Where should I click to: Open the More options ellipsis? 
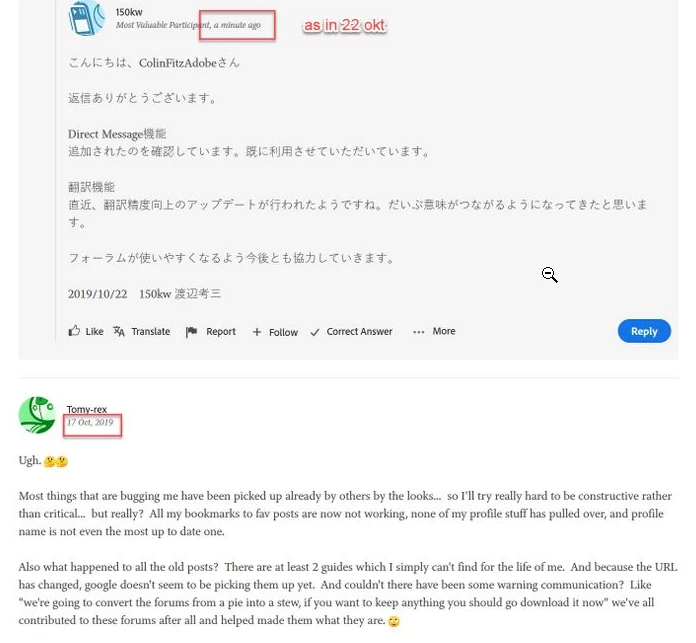[419, 332]
